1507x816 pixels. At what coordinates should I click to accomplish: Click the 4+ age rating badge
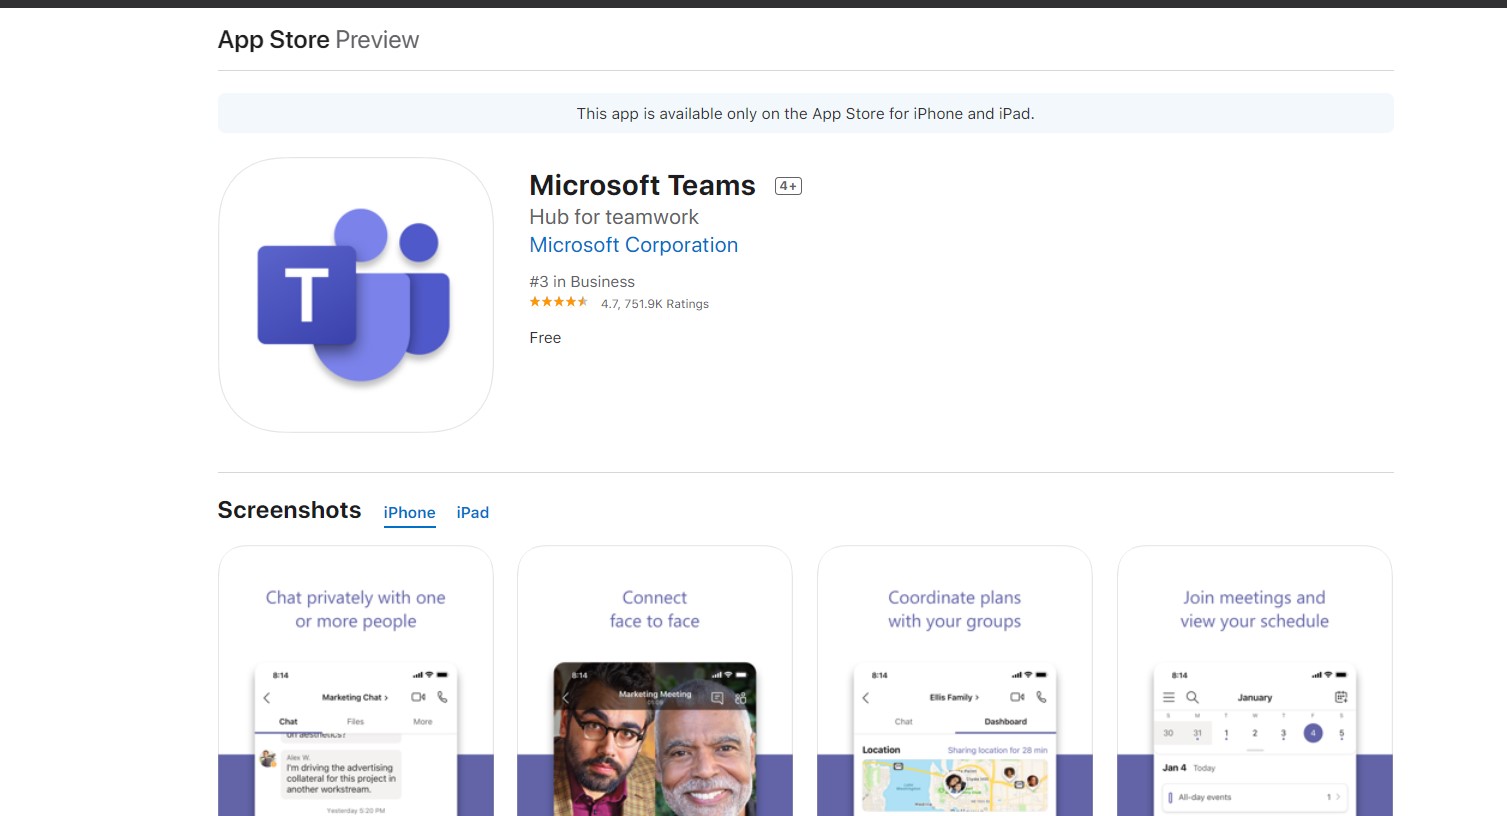[788, 186]
